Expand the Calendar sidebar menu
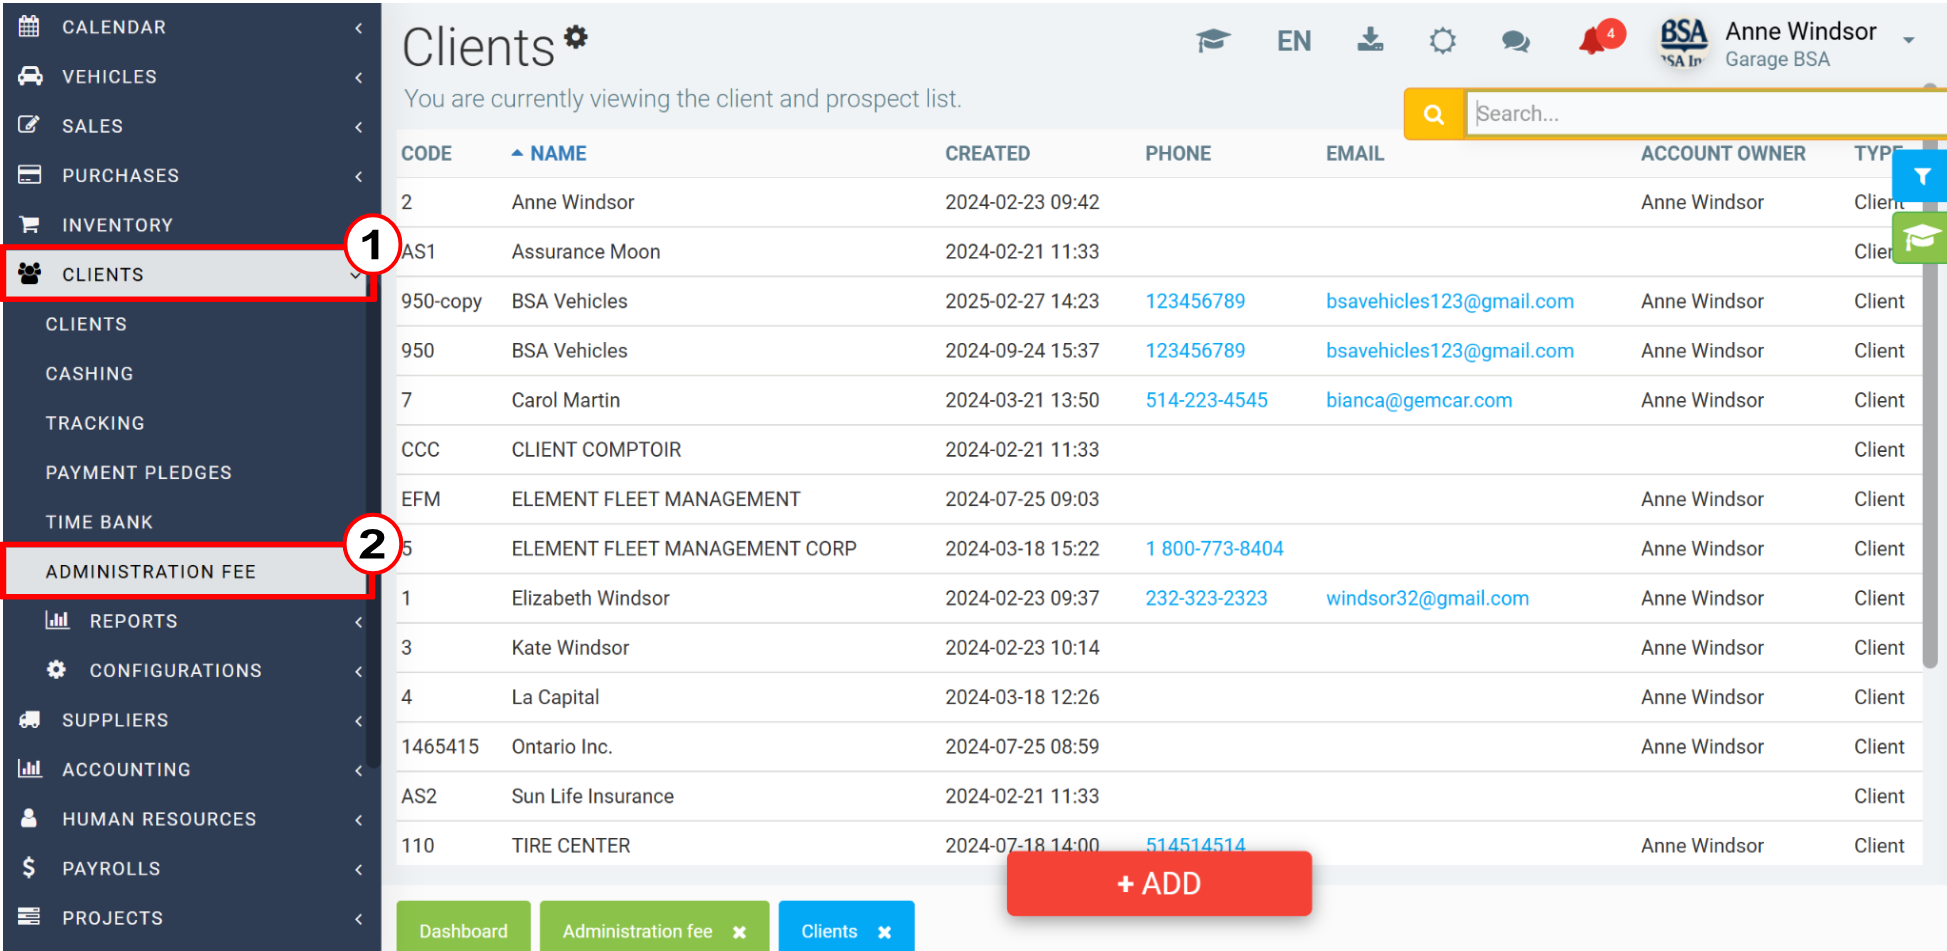The image size is (1947, 951). pos(190,27)
